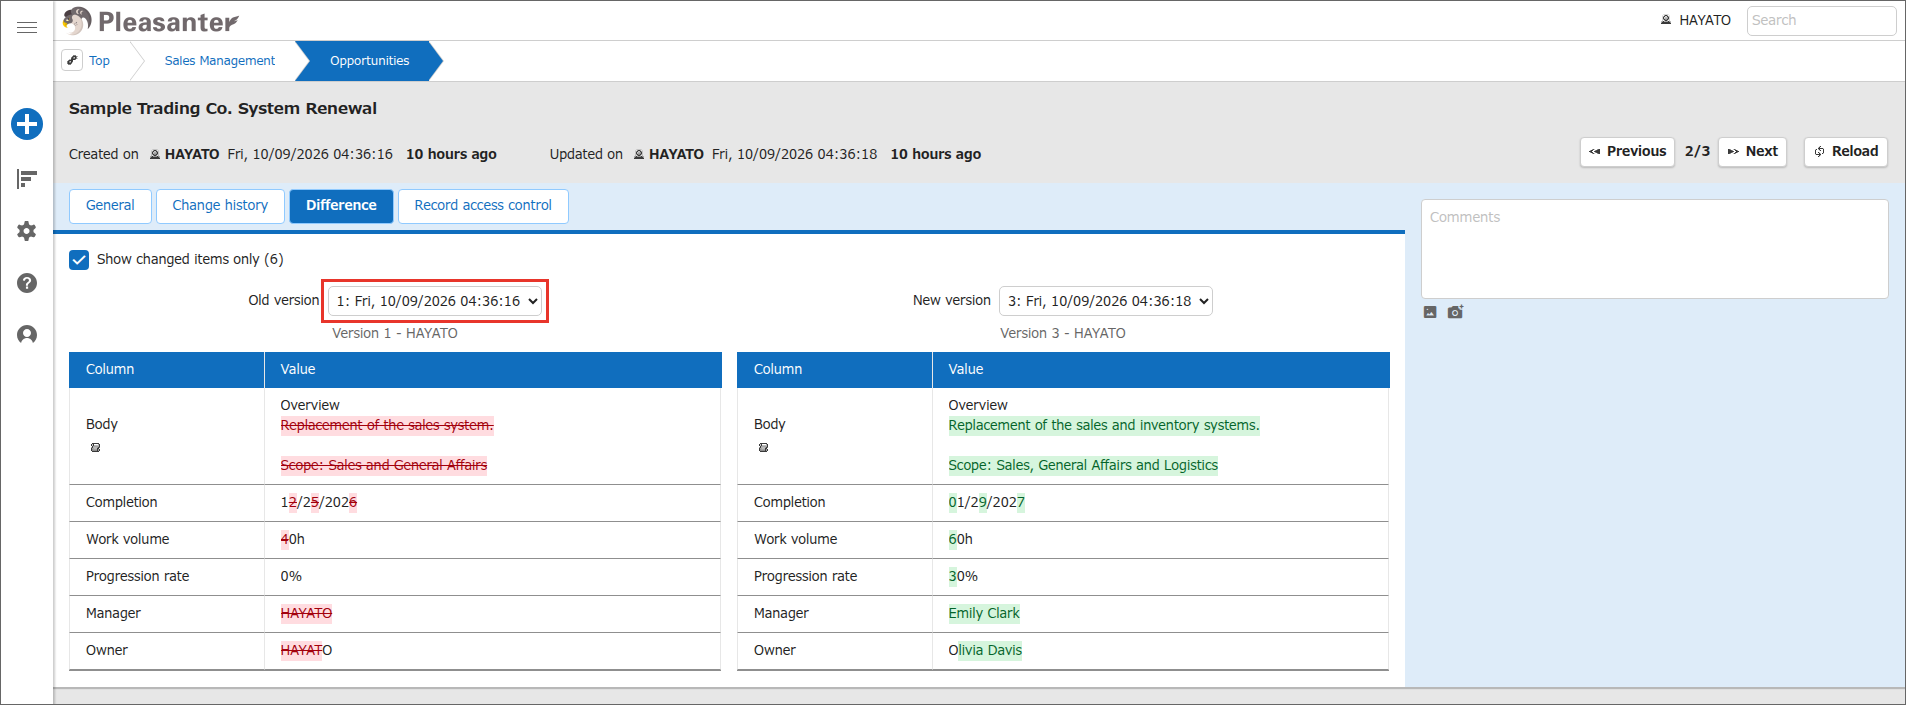The image size is (1906, 705).
Task: Click the old Work volume value 40h
Action: pos(292,539)
